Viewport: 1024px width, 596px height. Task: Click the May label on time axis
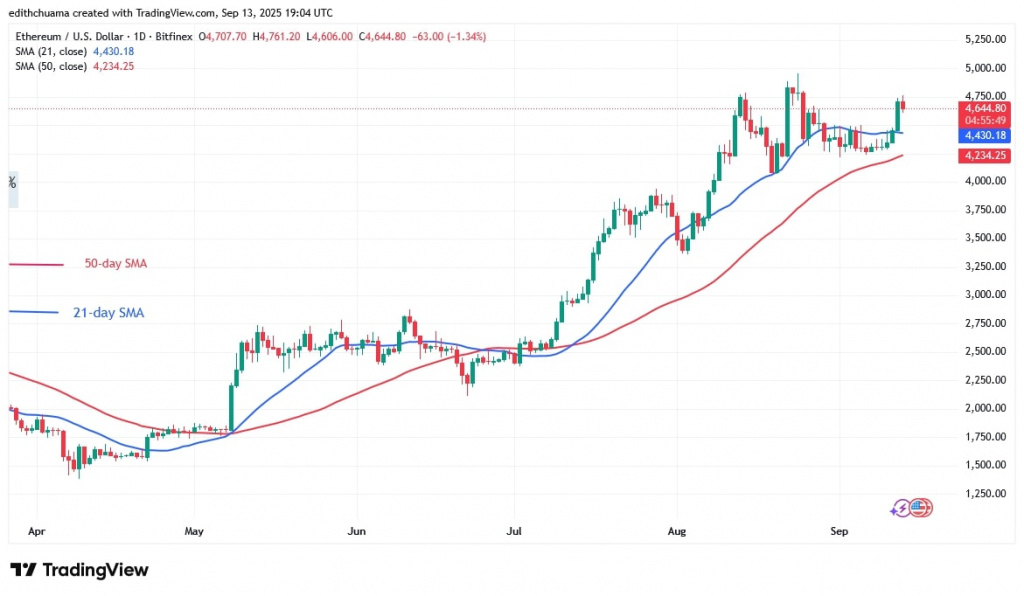click(x=194, y=531)
